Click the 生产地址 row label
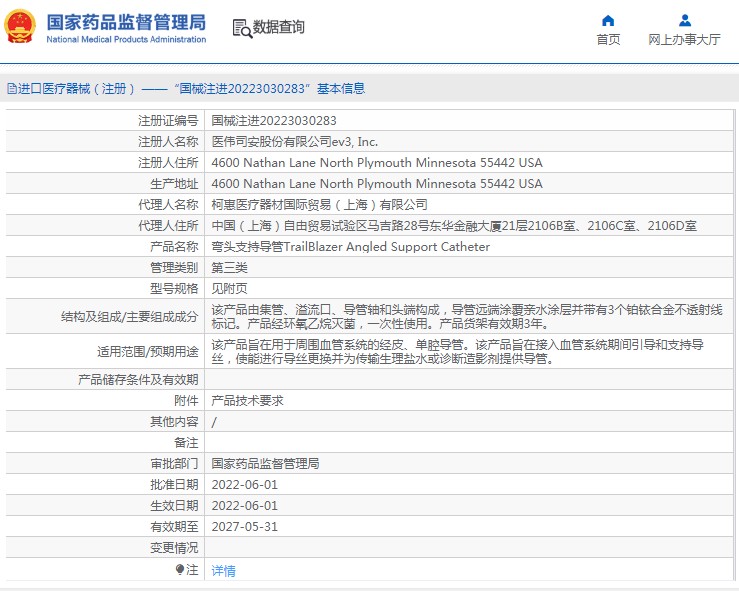The width and height of the screenshot is (739, 591). [x=174, y=184]
